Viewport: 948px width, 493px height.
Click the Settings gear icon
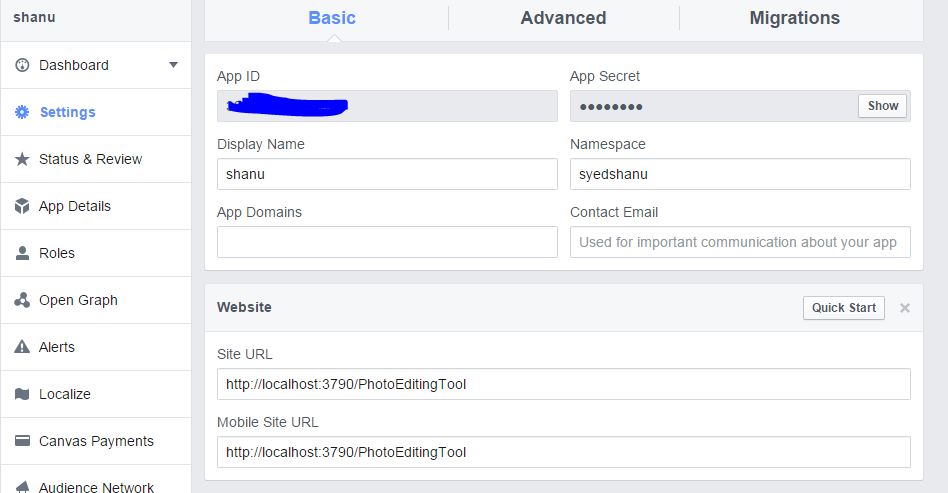coord(22,112)
